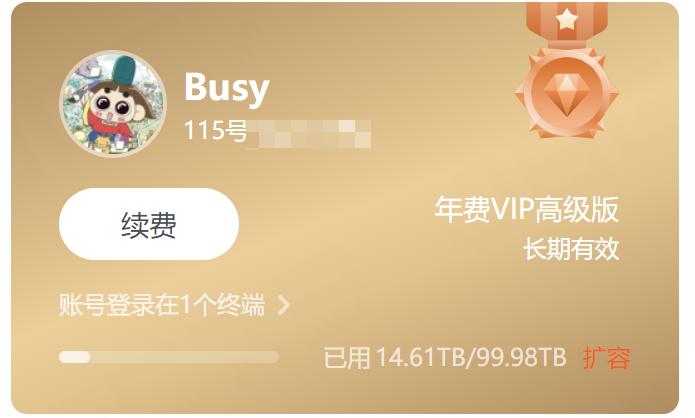
Task: Click the 续费 renew button
Action: 149,224
